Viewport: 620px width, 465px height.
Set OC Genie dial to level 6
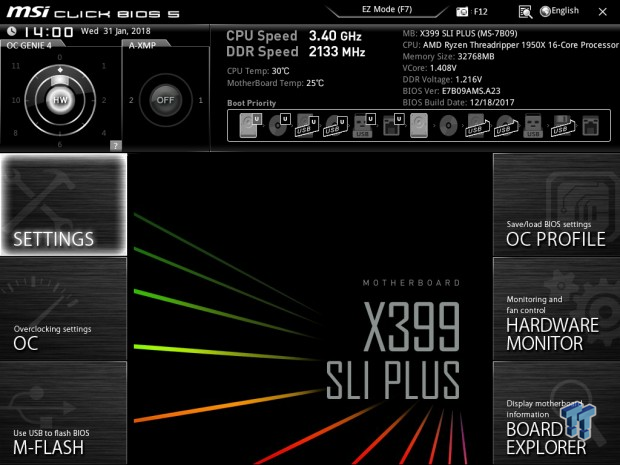coord(60,144)
